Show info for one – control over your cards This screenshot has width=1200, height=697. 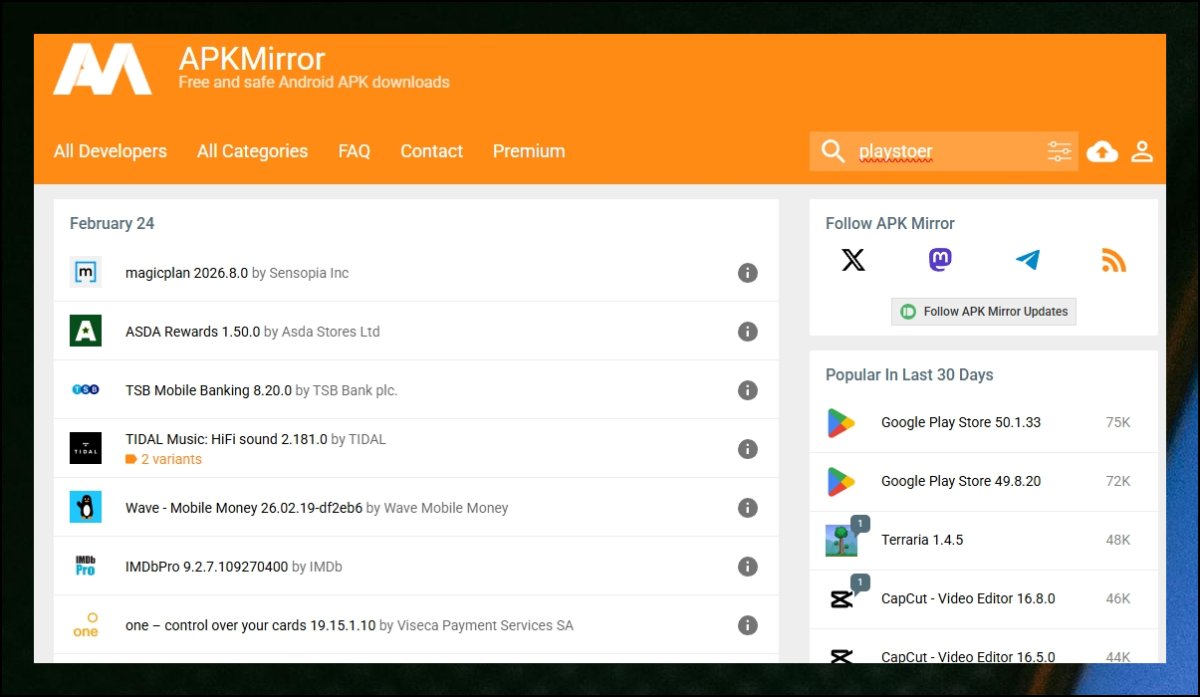pyautogui.click(x=748, y=626)
